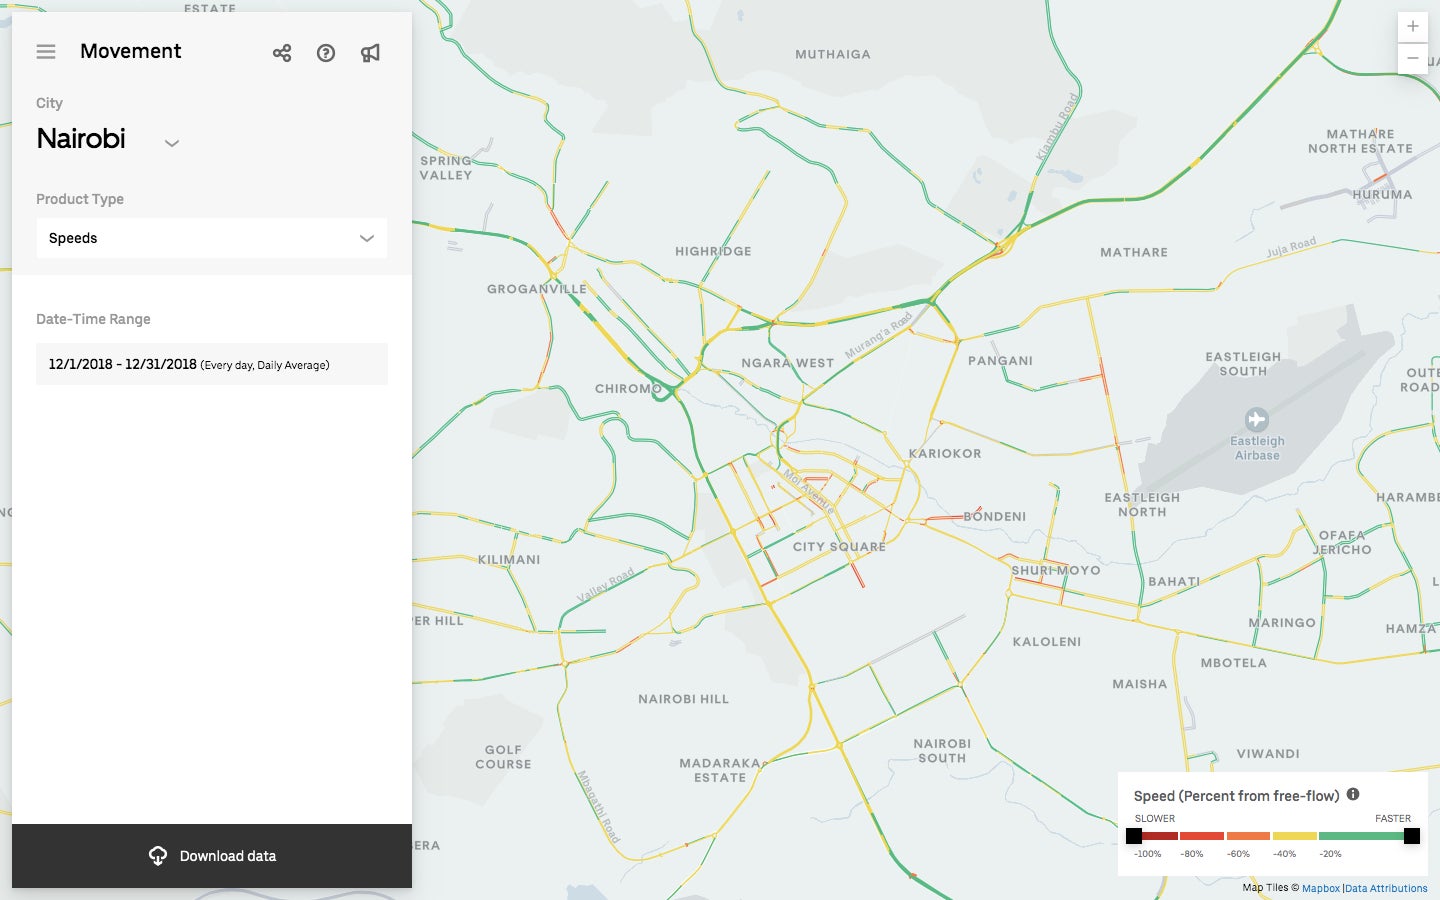Click the Valley Road label
Image resolution: width=1440 pixels, height=900 pixels.
606,585
